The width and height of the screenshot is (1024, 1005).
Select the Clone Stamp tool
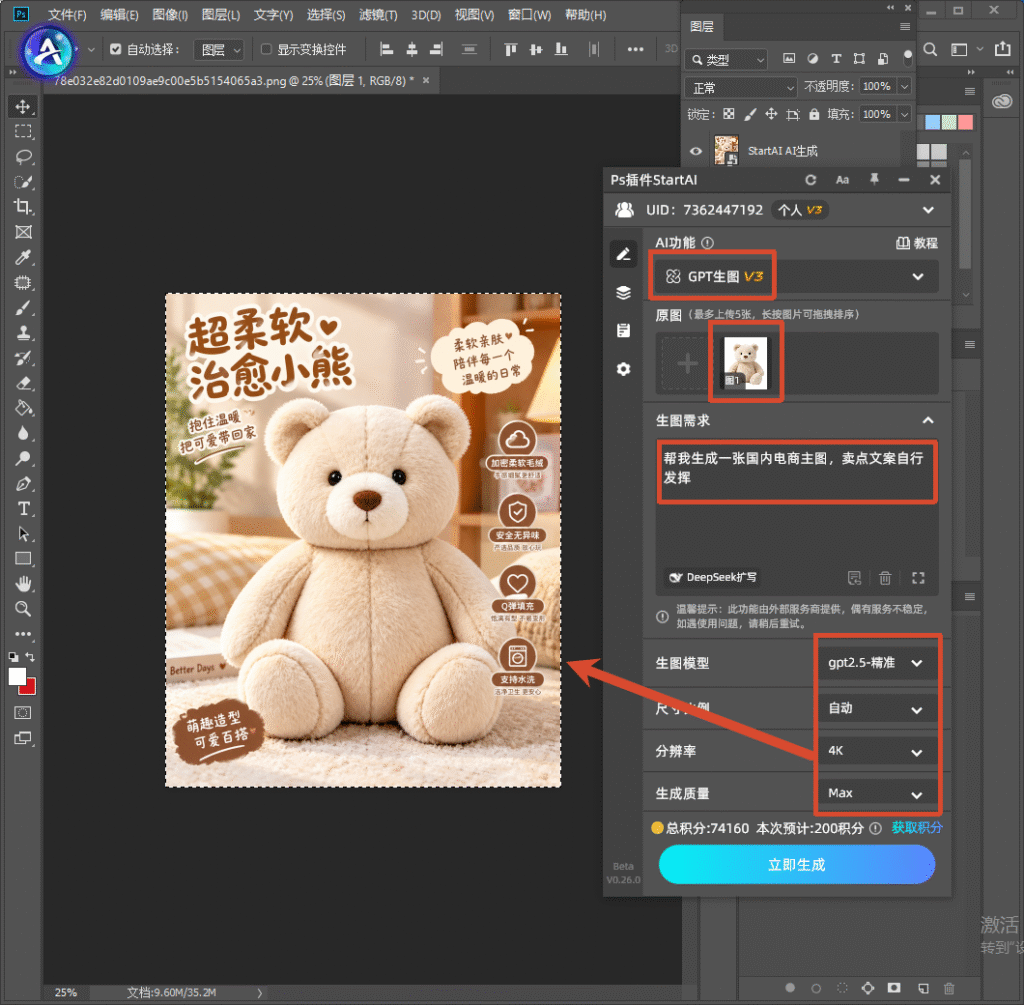coord(23,333)
